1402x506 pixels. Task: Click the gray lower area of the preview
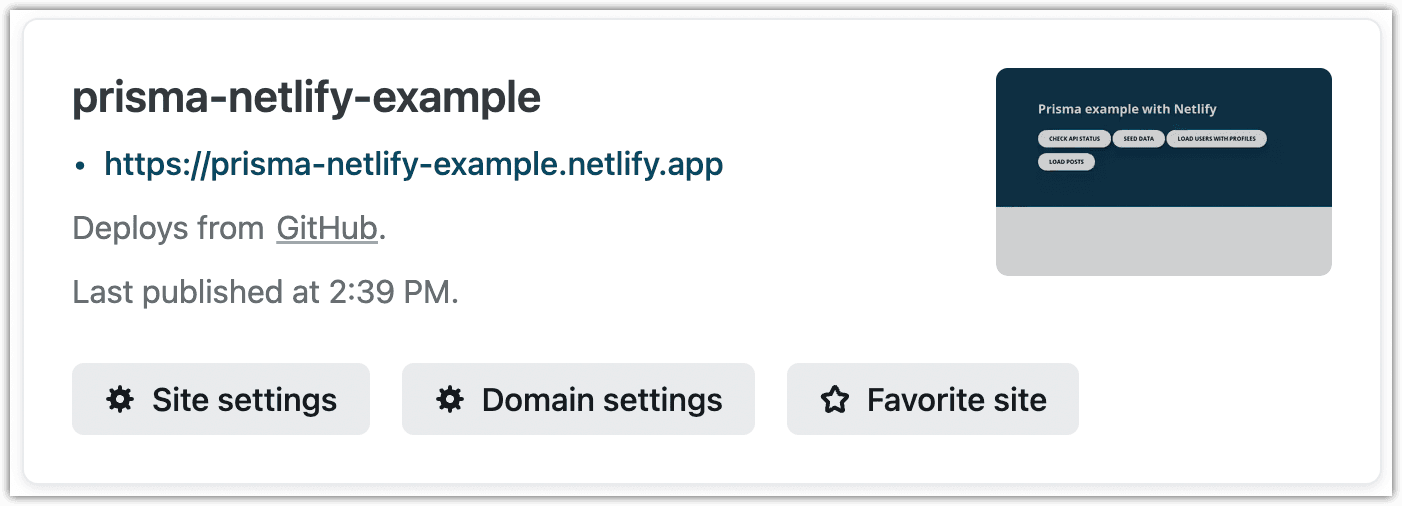[1163, 241]
